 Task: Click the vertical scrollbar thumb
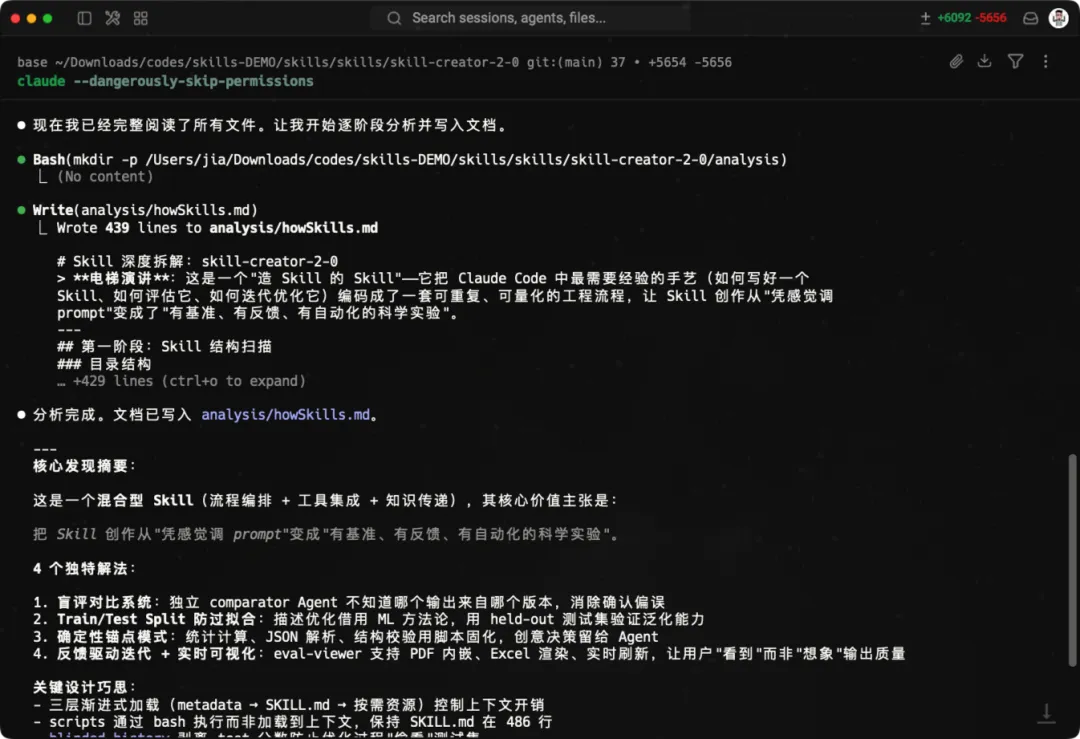1072,560
